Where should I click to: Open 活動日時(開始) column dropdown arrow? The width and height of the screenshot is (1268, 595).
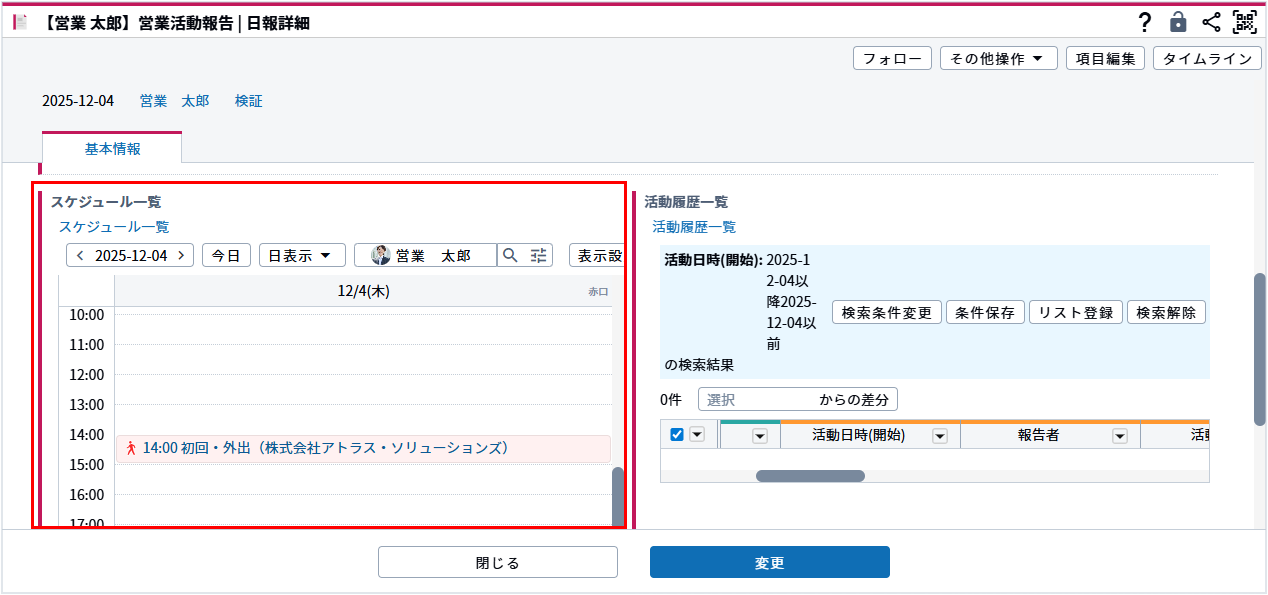(x=940, y=436)
